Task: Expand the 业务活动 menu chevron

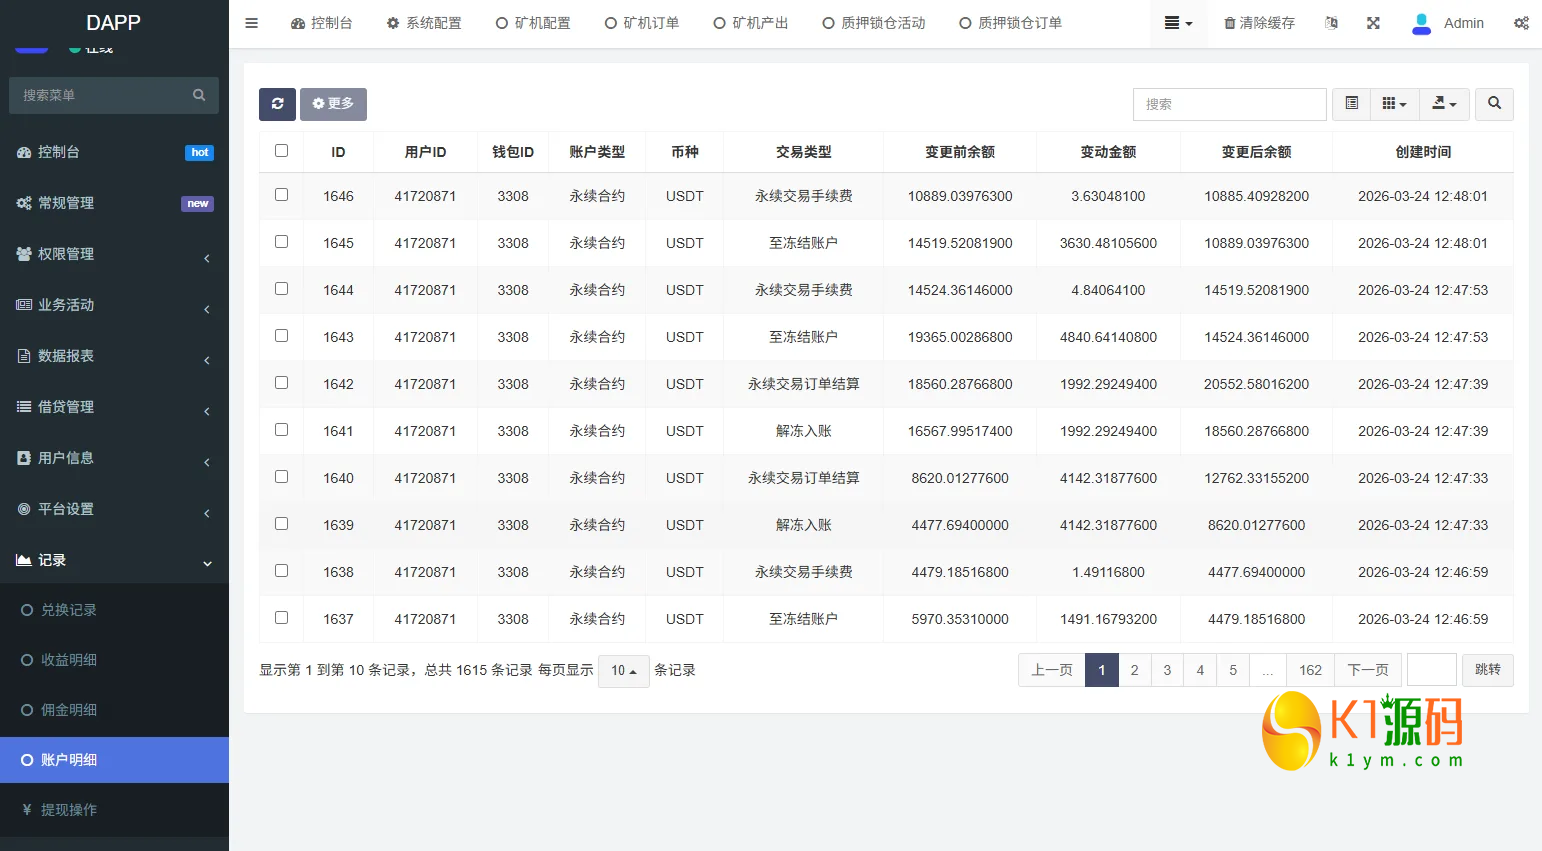Action: coord(207,309)
